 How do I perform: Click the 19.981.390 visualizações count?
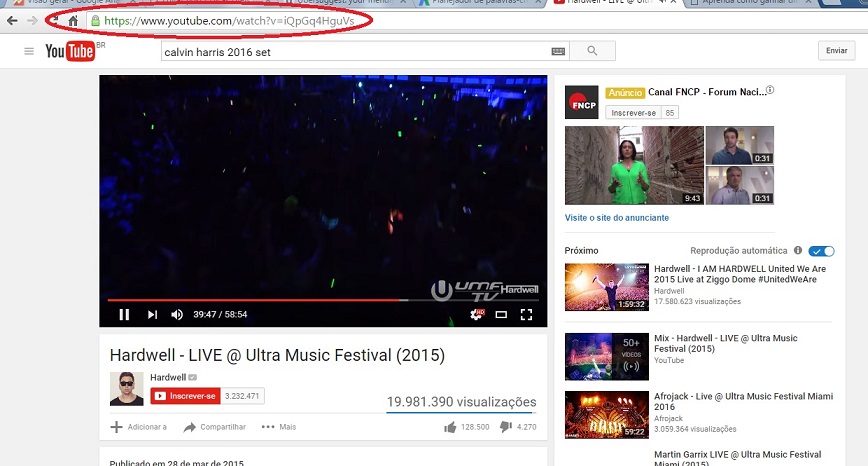click(462, 402)
